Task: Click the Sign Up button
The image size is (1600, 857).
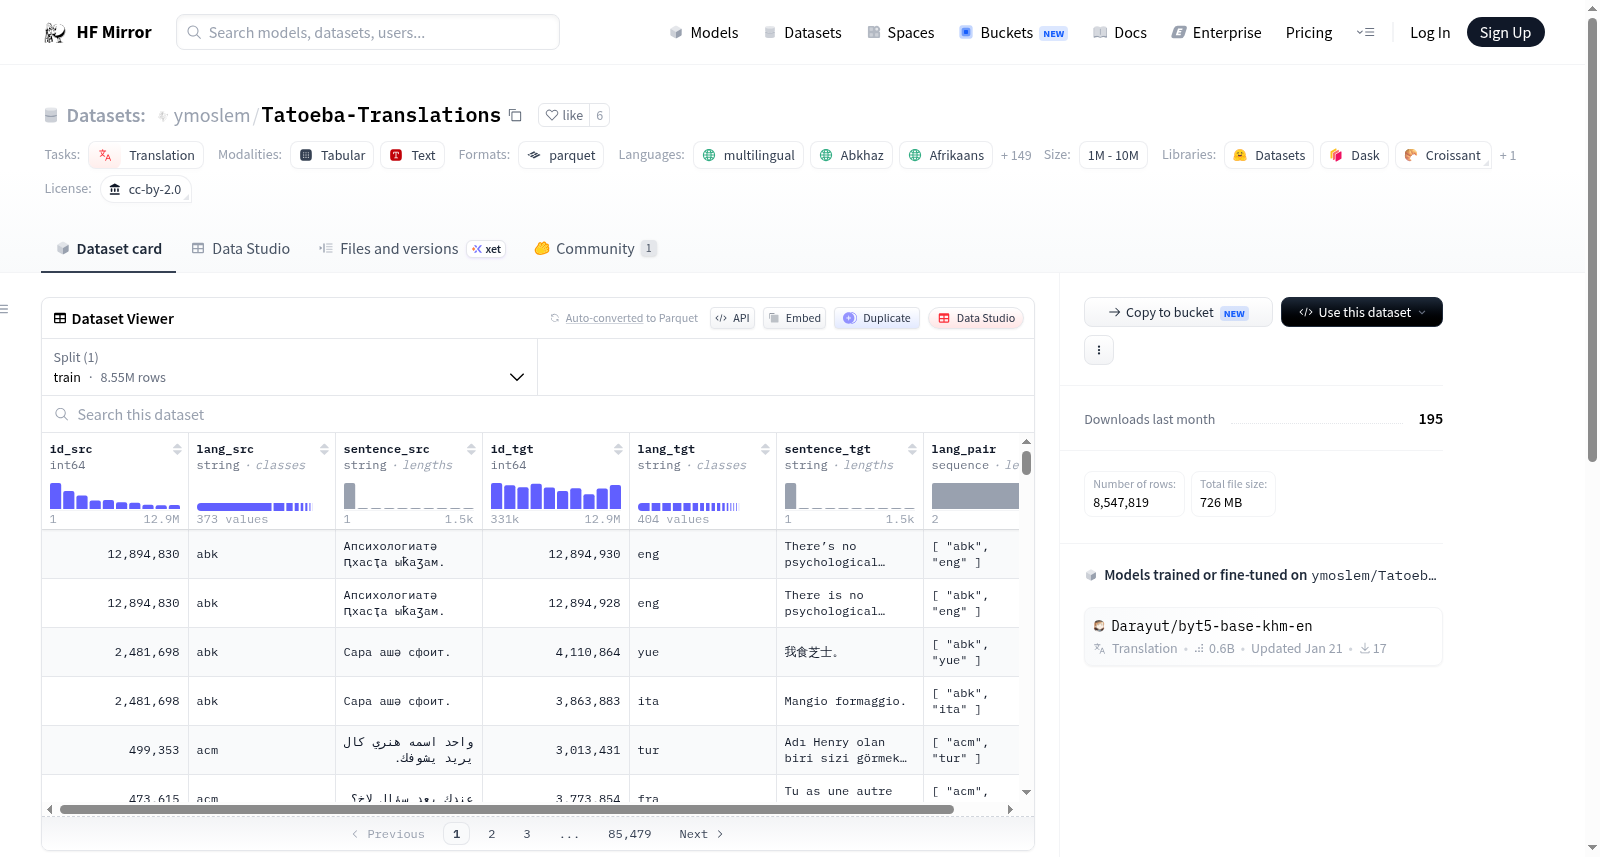Action: coord(1506,32)
